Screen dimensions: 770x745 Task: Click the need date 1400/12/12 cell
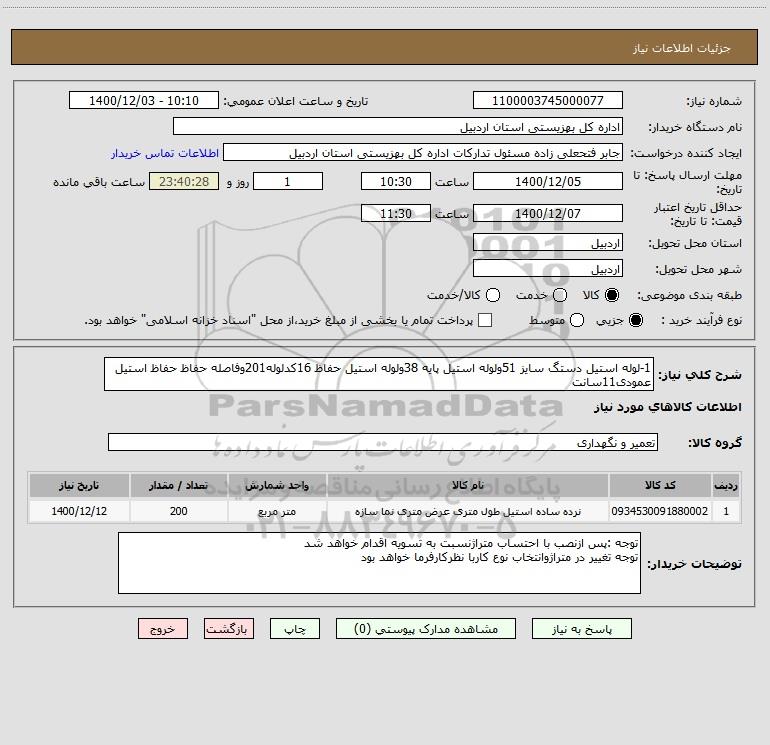point(79,511)
